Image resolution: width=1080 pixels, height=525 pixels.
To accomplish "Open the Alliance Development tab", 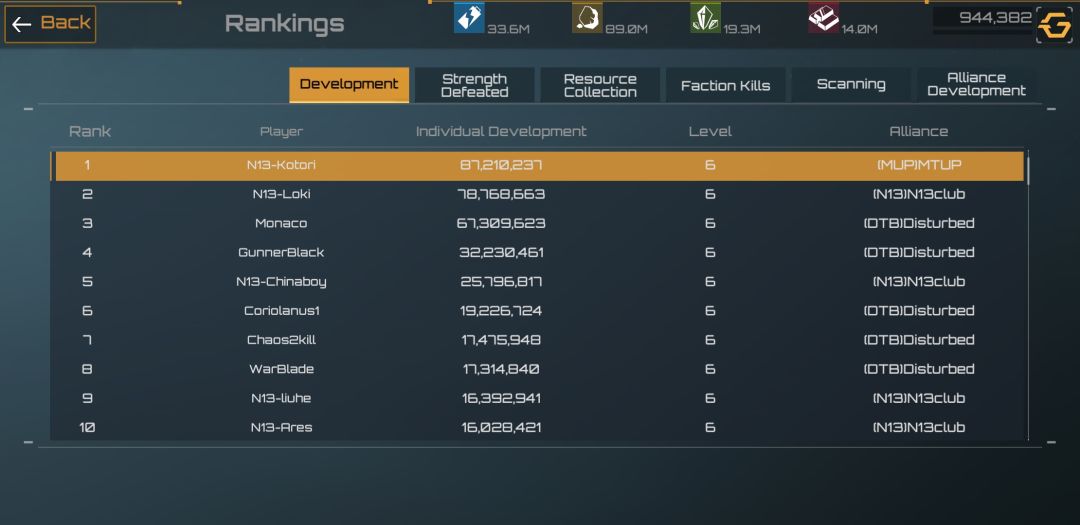I will (976, 85).
